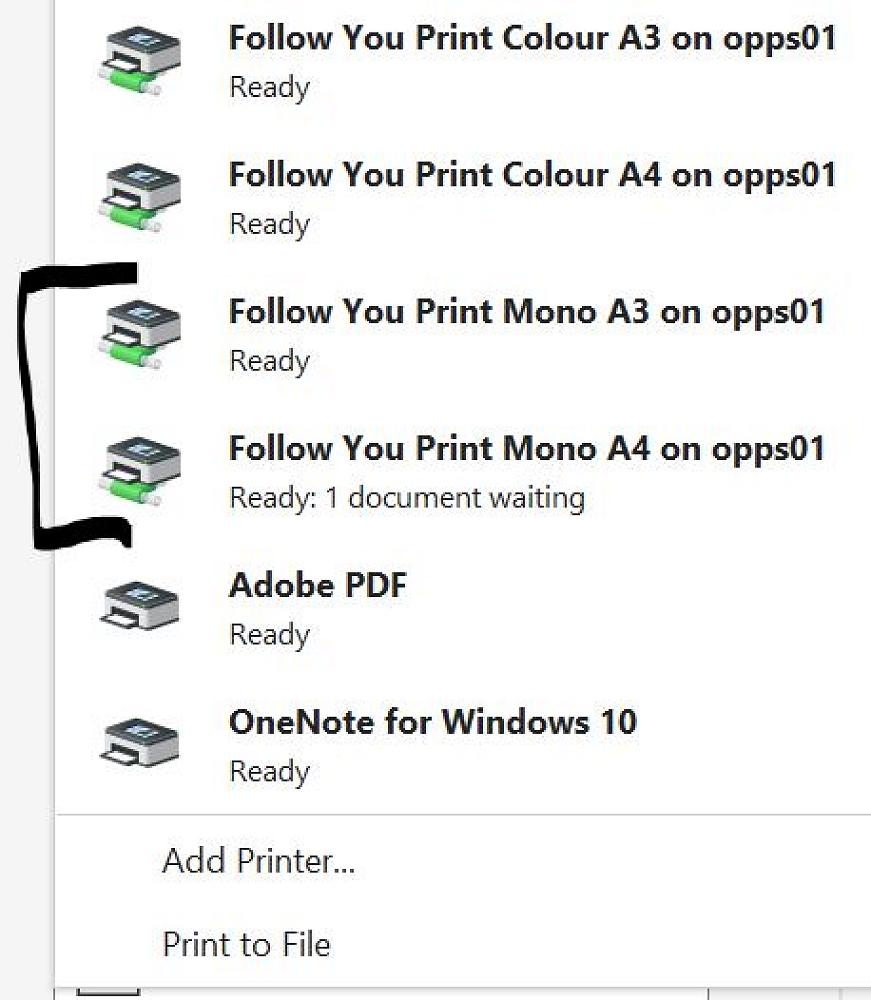
Task: Click the Follow You Print Mono A4 printer icon
Action: coord(140,471)
